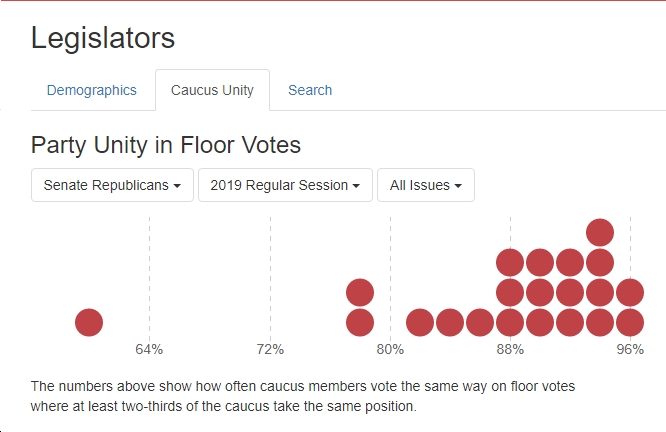Select the bottom dot just left of 80%

click(x=360, y=322)
